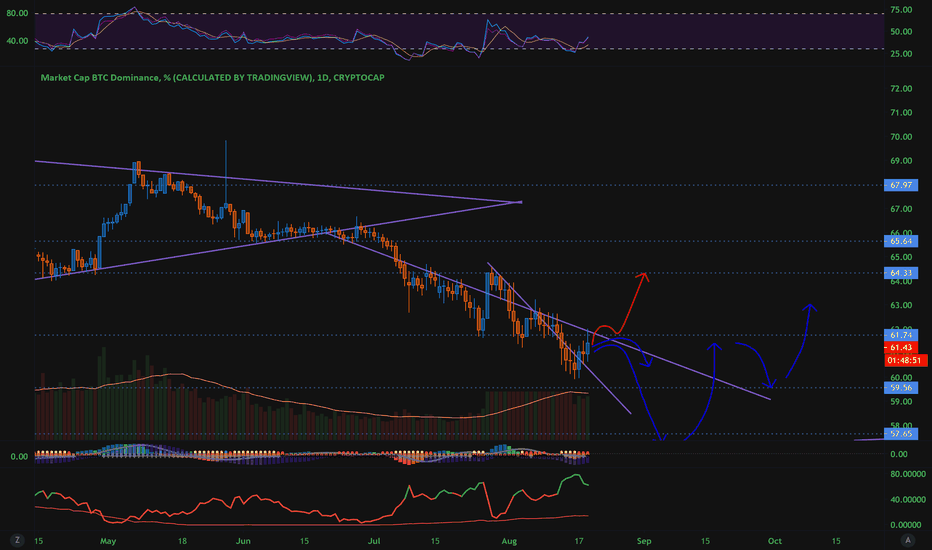The width and height of the screenshot is (932, 550).
Task: Click the 50.00 level on RSI scale
Action: 901,32
